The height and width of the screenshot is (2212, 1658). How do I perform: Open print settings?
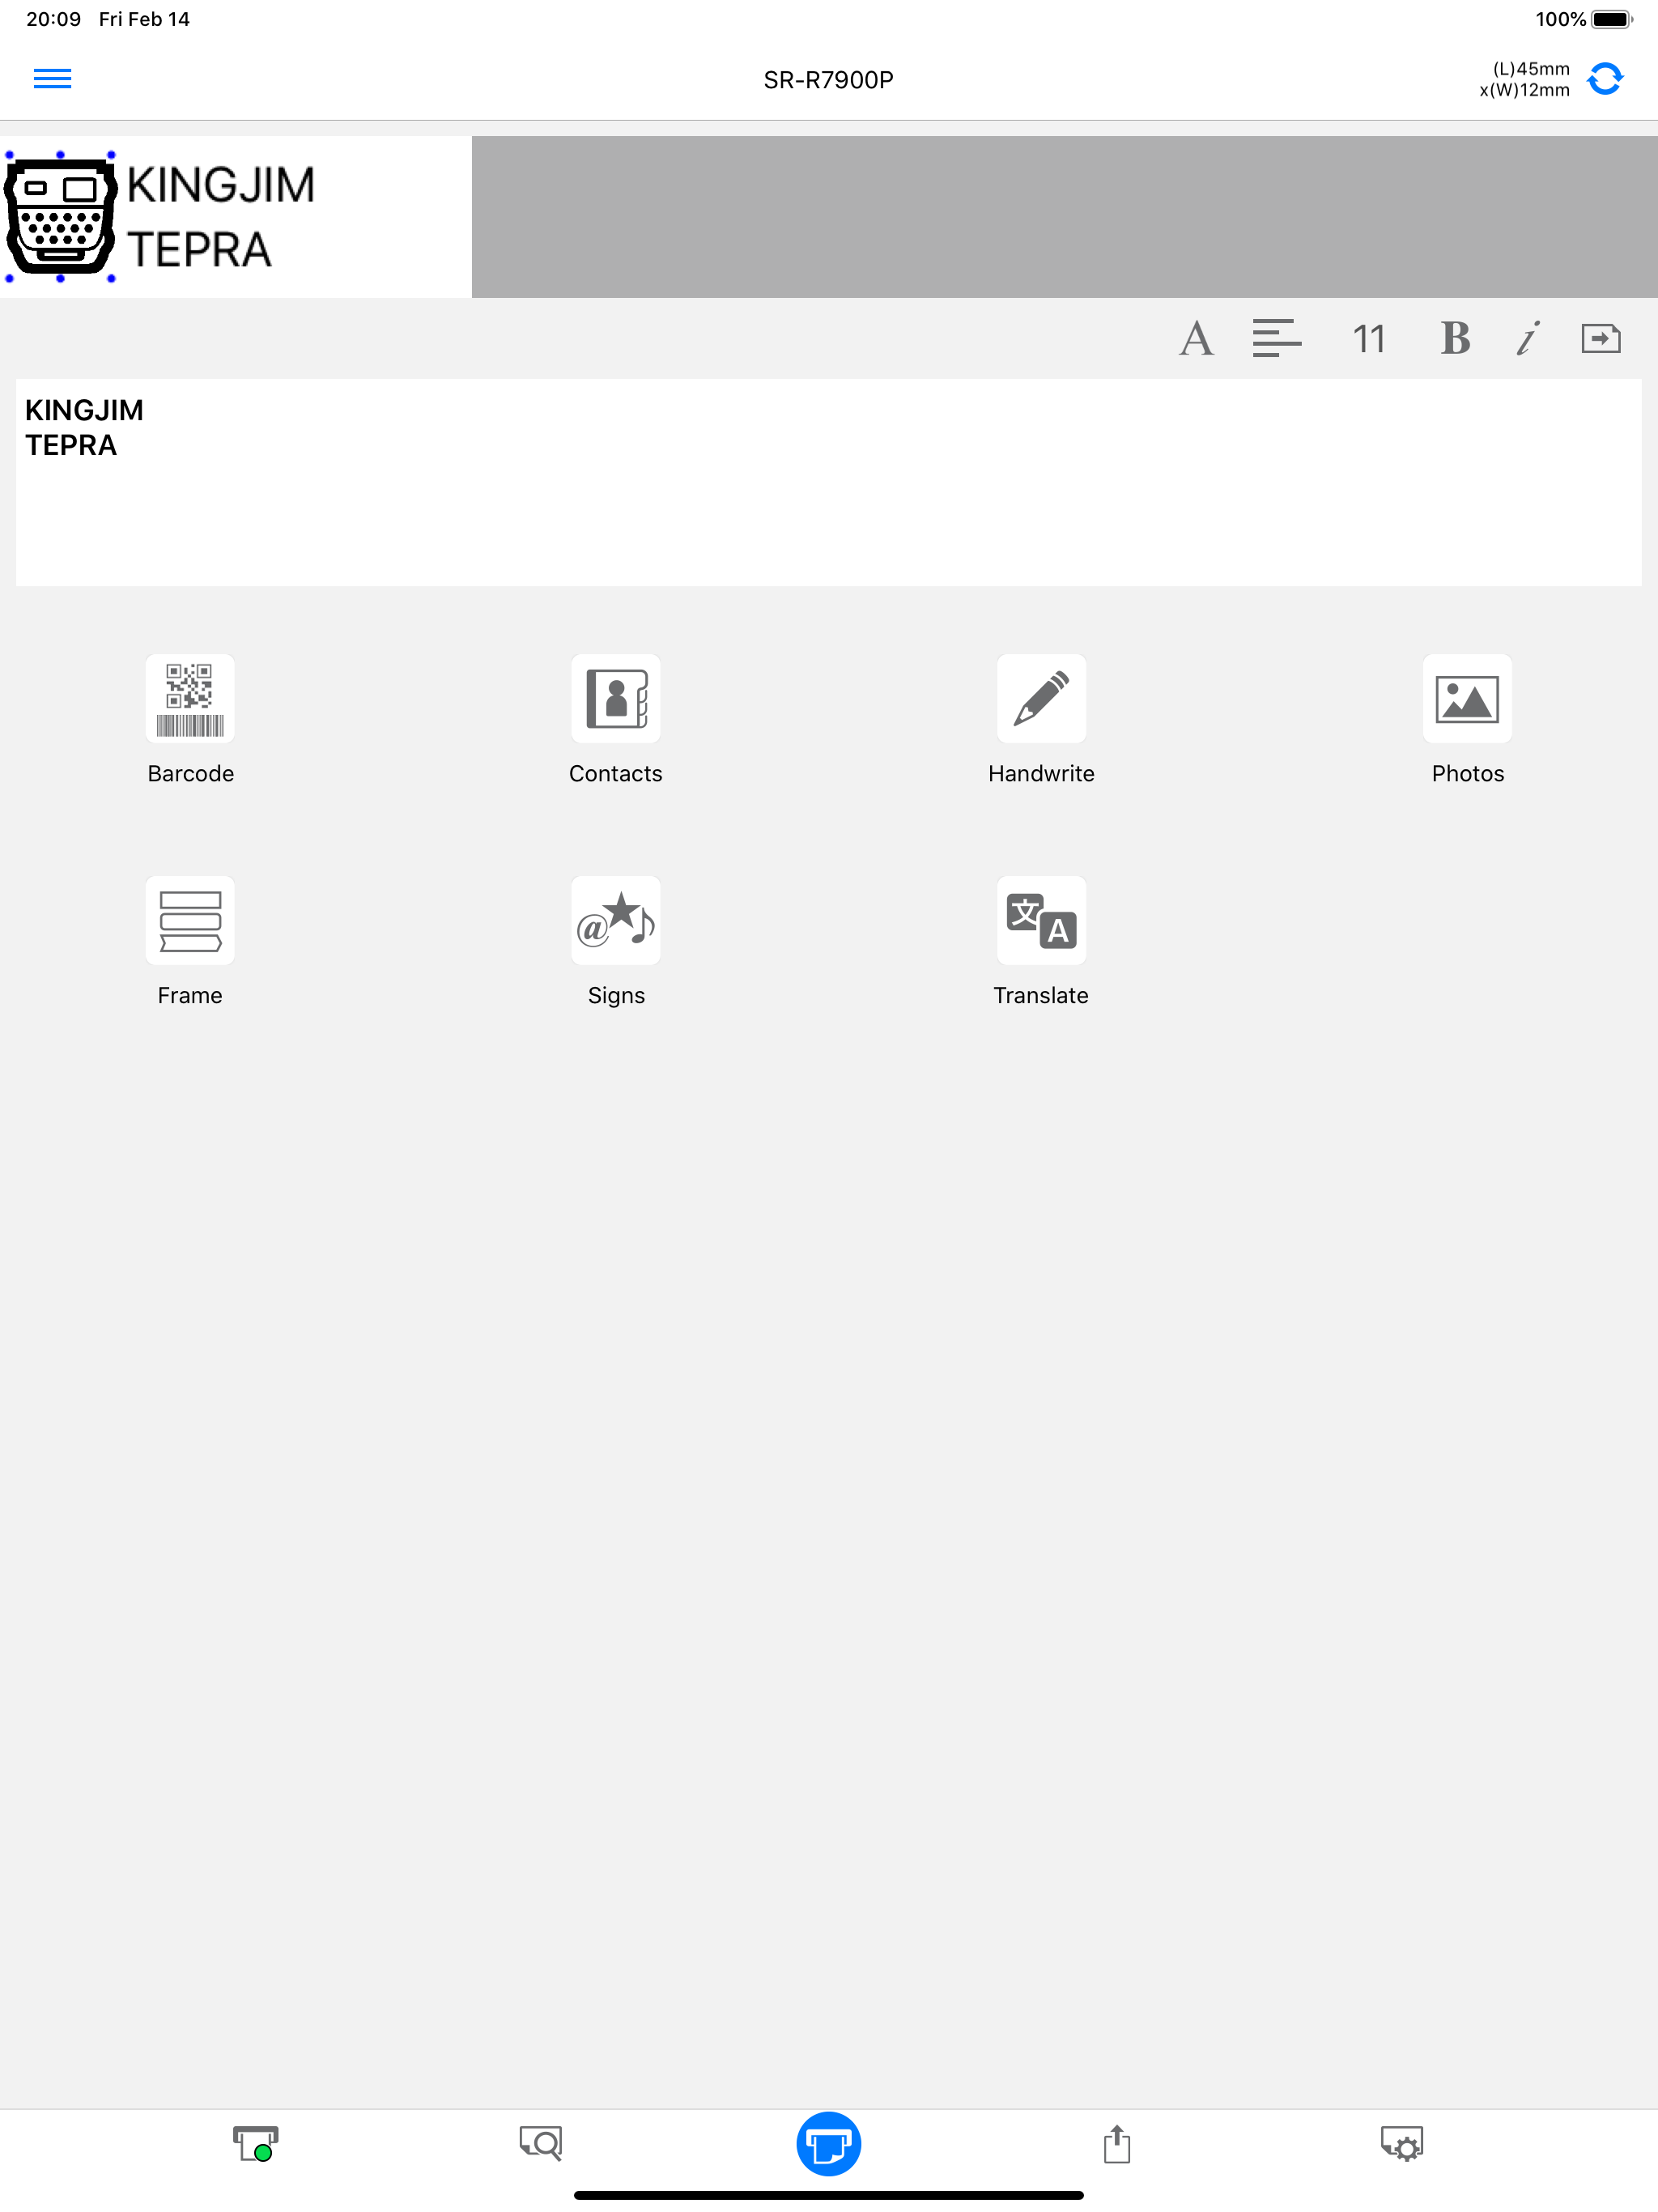1401,2144
